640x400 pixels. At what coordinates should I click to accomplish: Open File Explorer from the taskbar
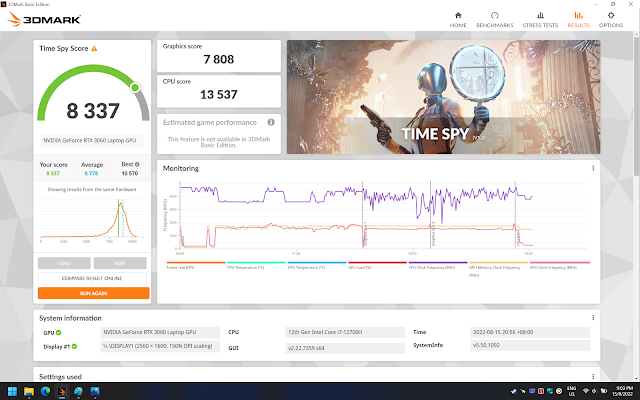pyautogui.click(x=29, y=391)
